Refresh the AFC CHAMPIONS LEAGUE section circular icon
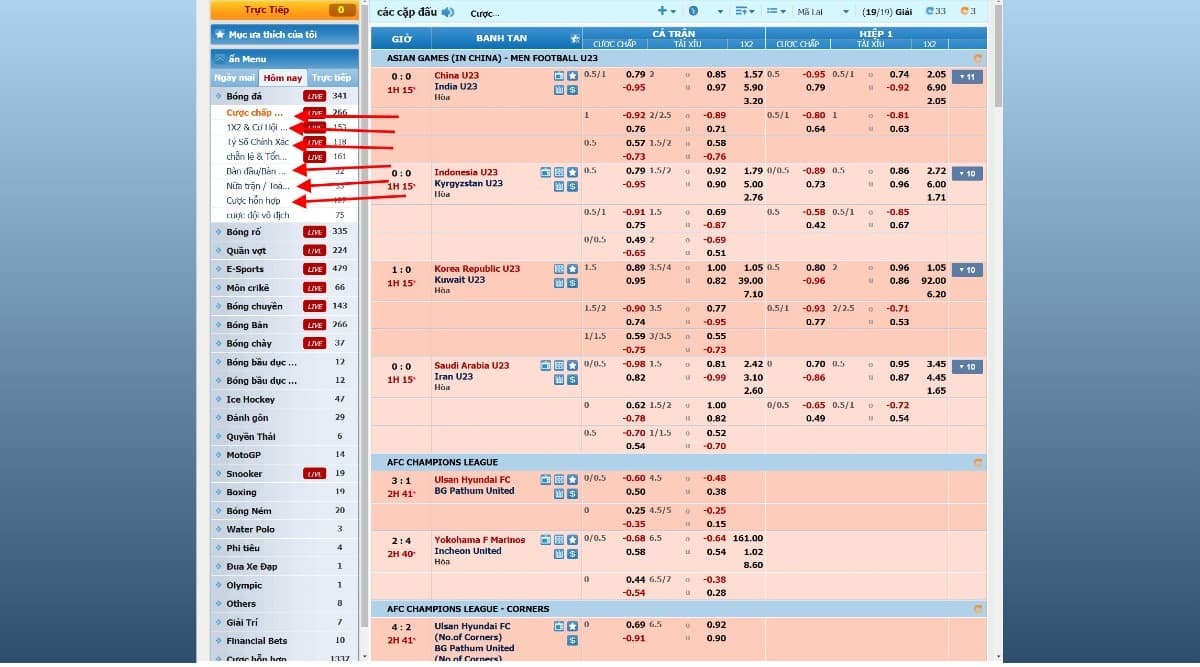1200x667 pixels. coord(977,462)
